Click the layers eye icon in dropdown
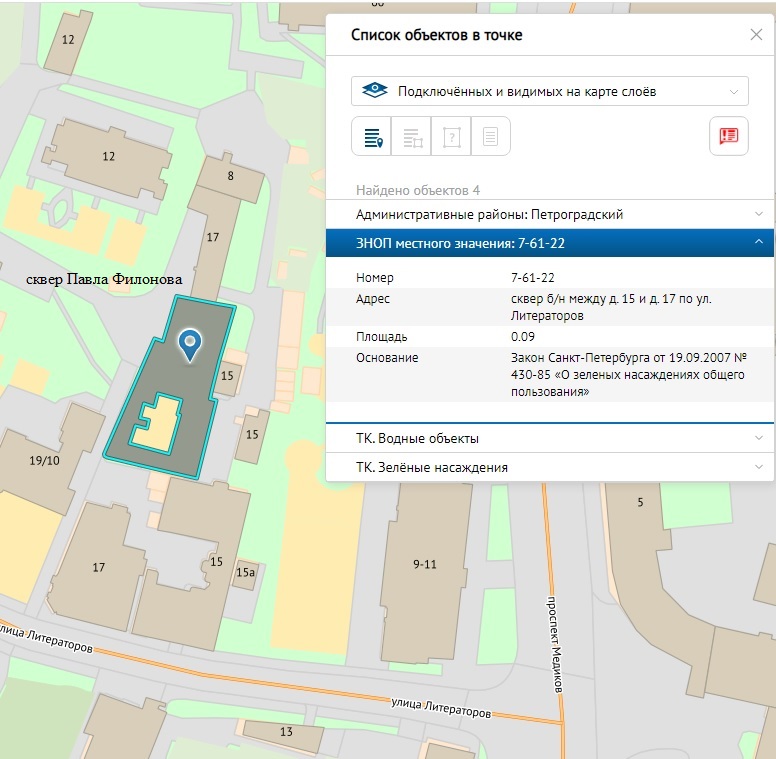This screenshot has height=759, width=776. coord(374,91)
